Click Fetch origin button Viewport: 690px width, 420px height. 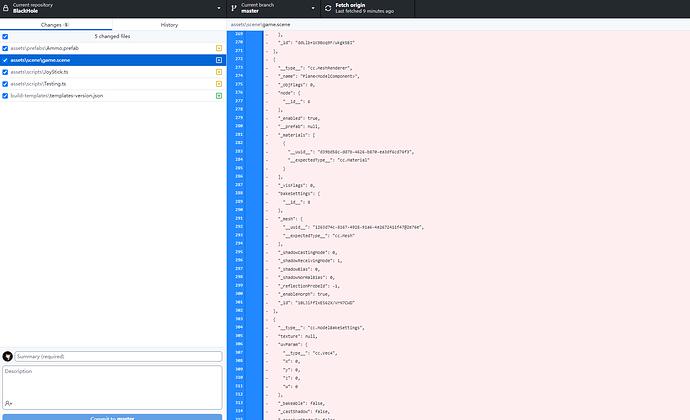pyautogui.click(x=367, y=8)
